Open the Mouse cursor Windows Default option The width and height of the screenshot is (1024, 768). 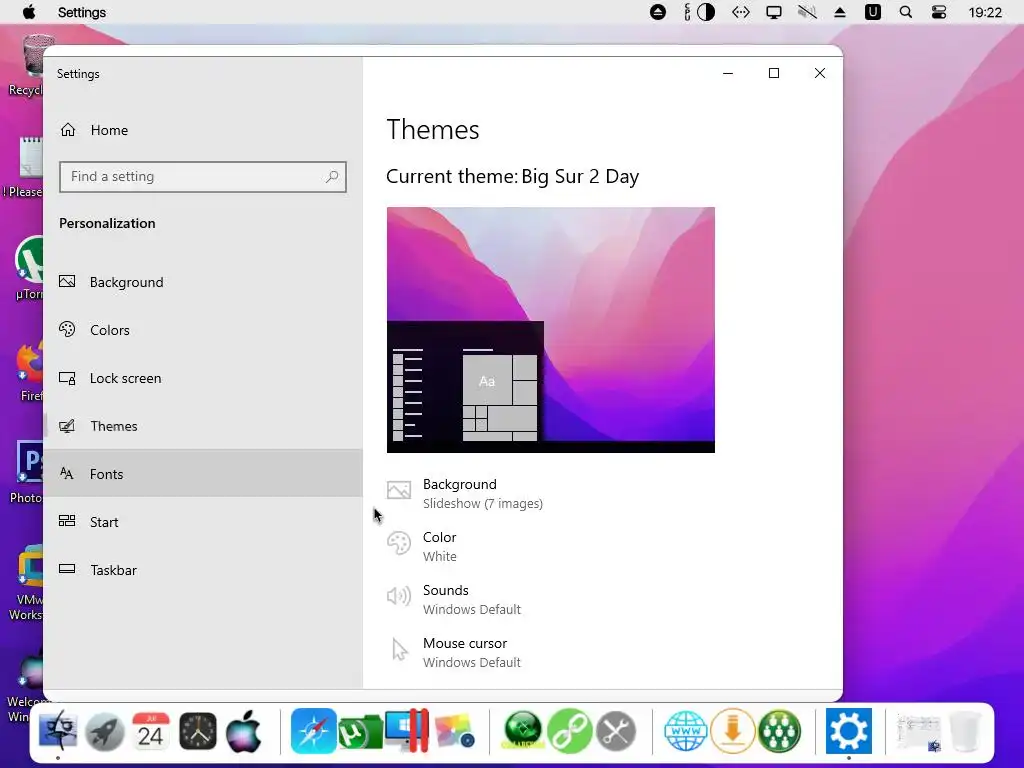(454, 652)
